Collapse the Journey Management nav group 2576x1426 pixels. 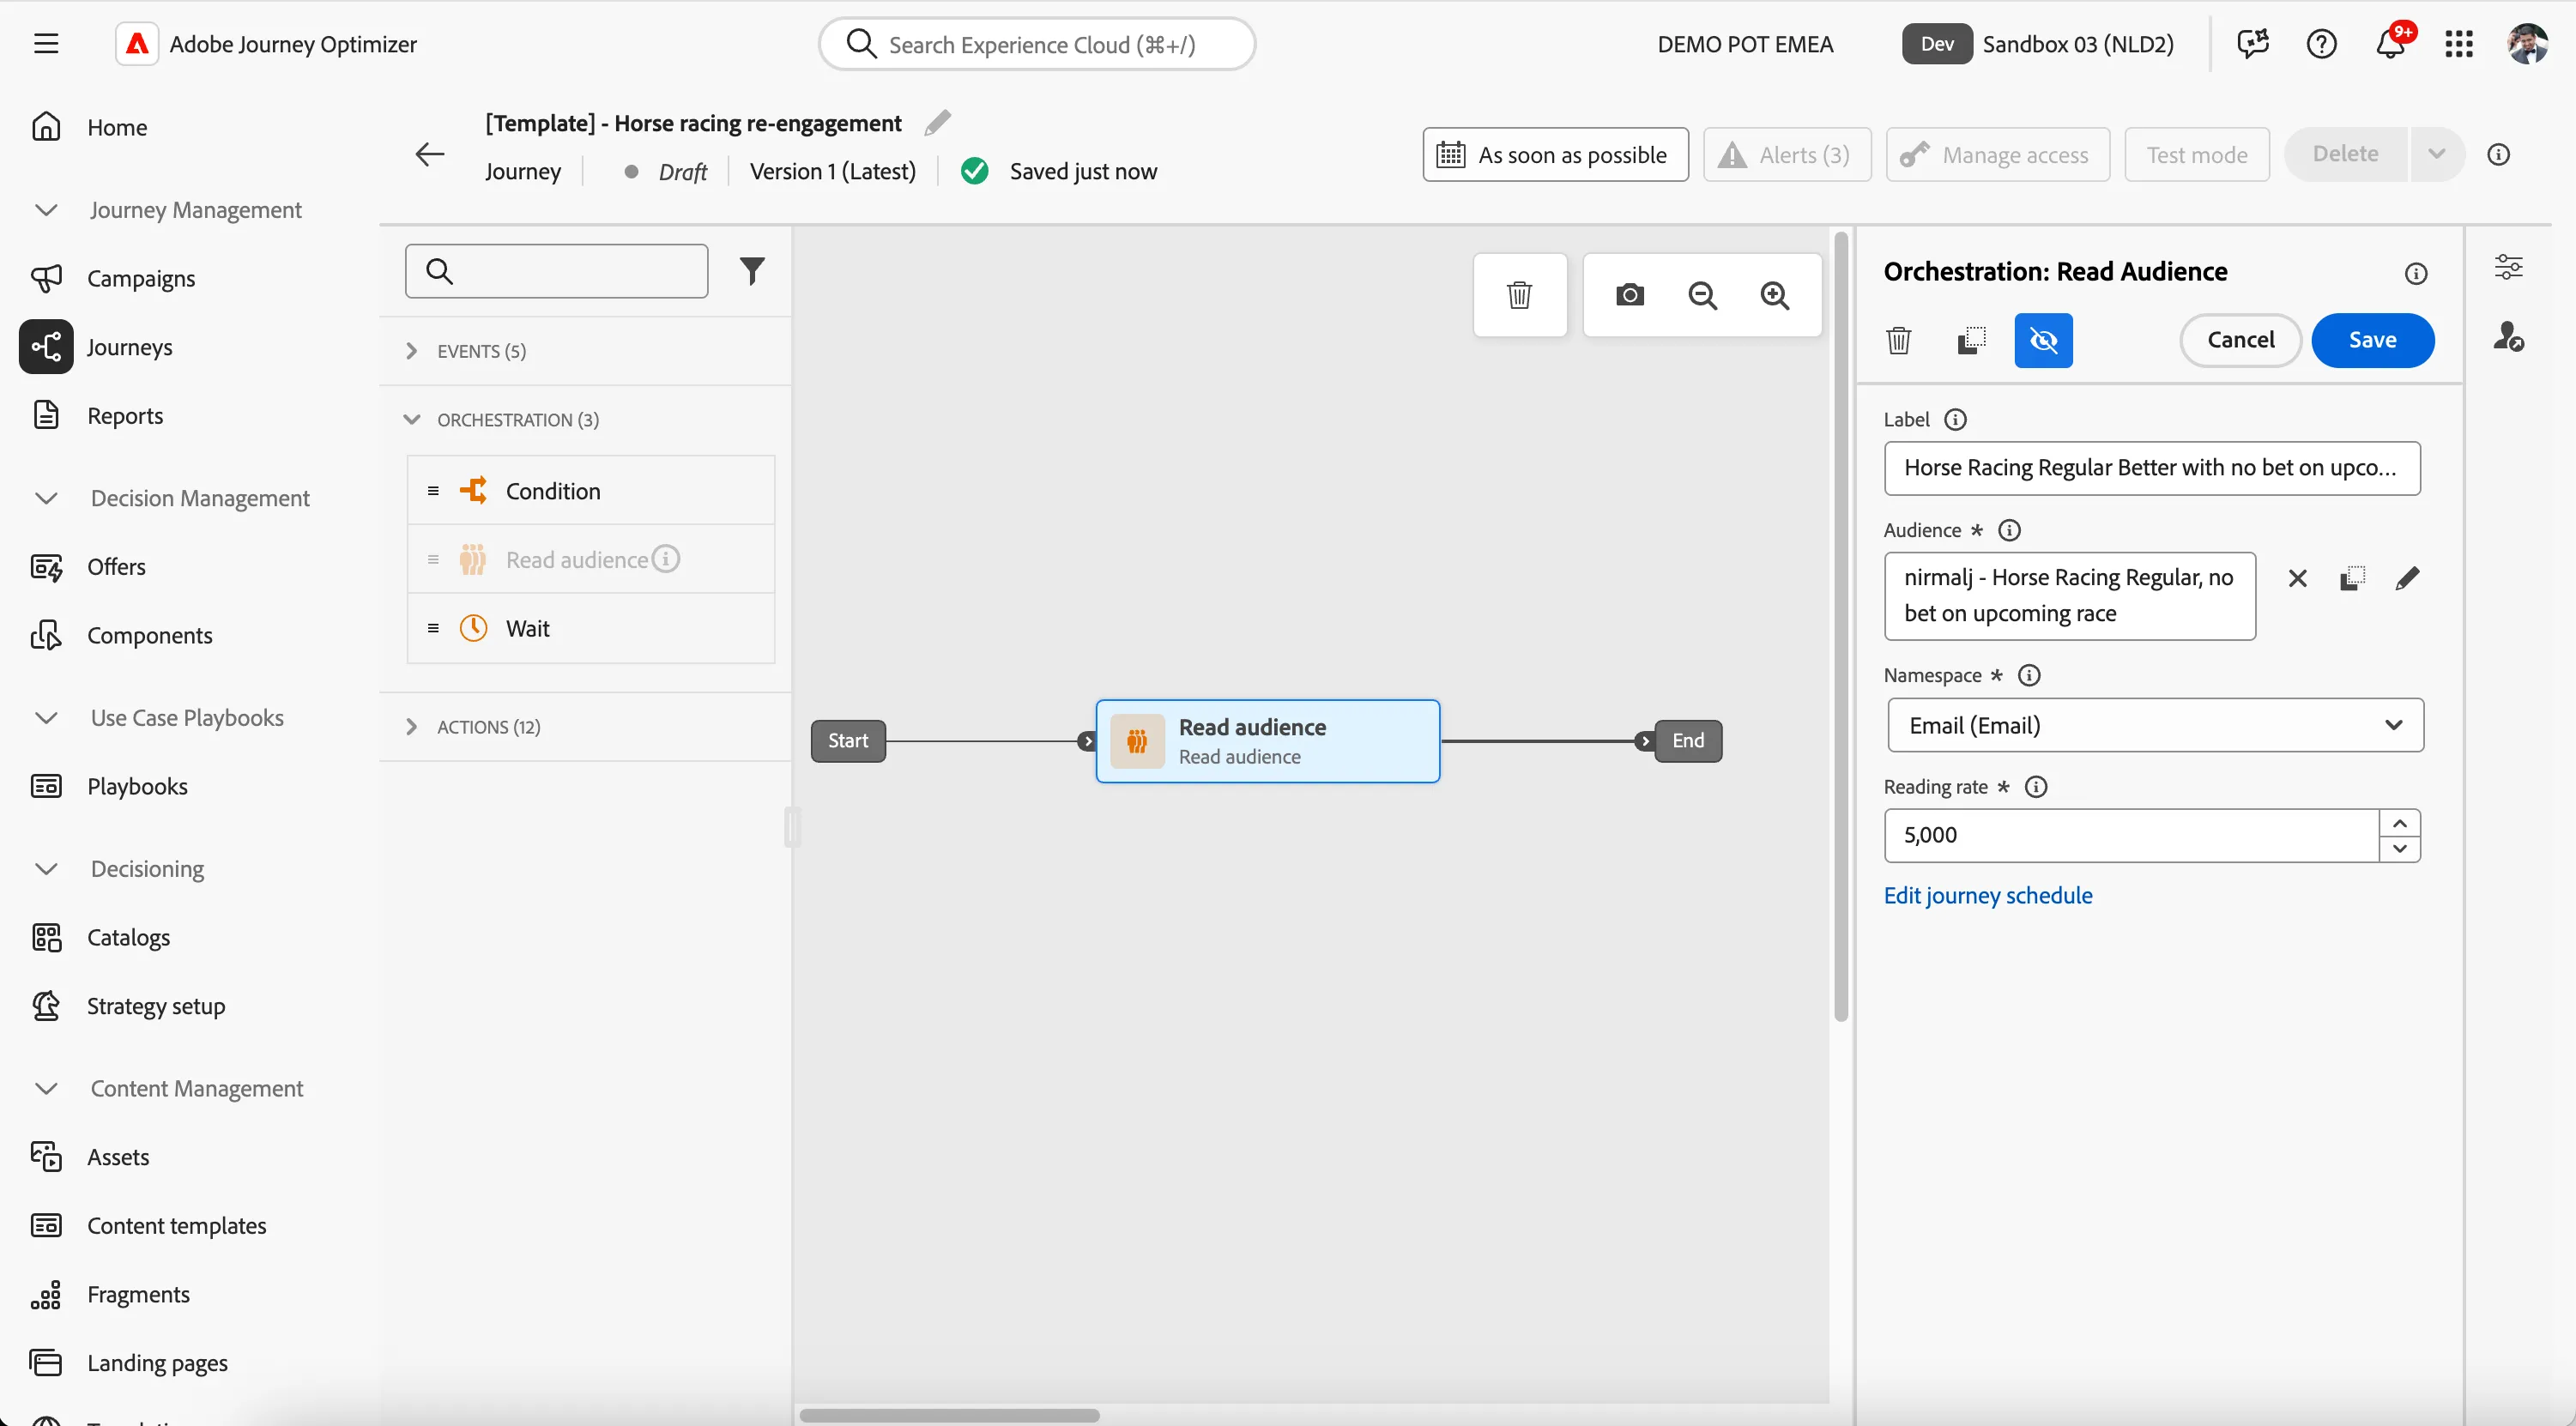click(168, 210)
